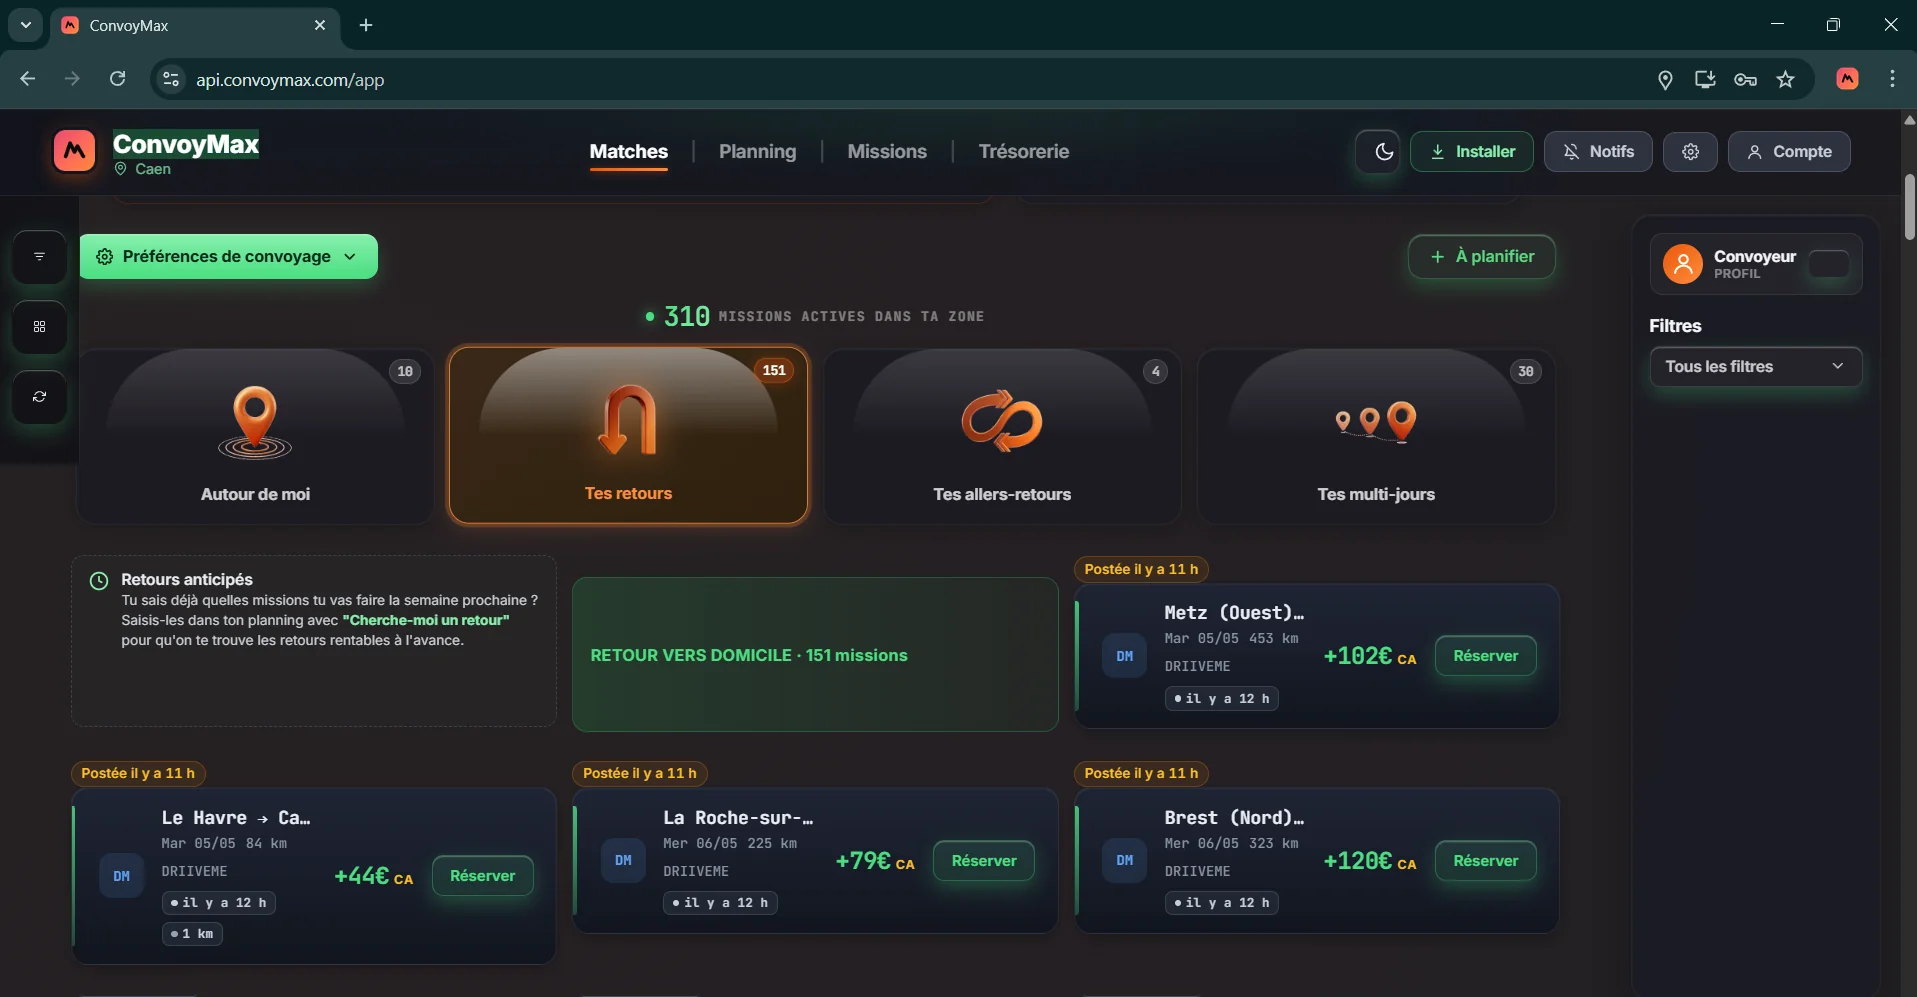The height and width of the screenshot is (997, 1917).
Task: Click browser install app icon
Action: tap(1705, 80)
